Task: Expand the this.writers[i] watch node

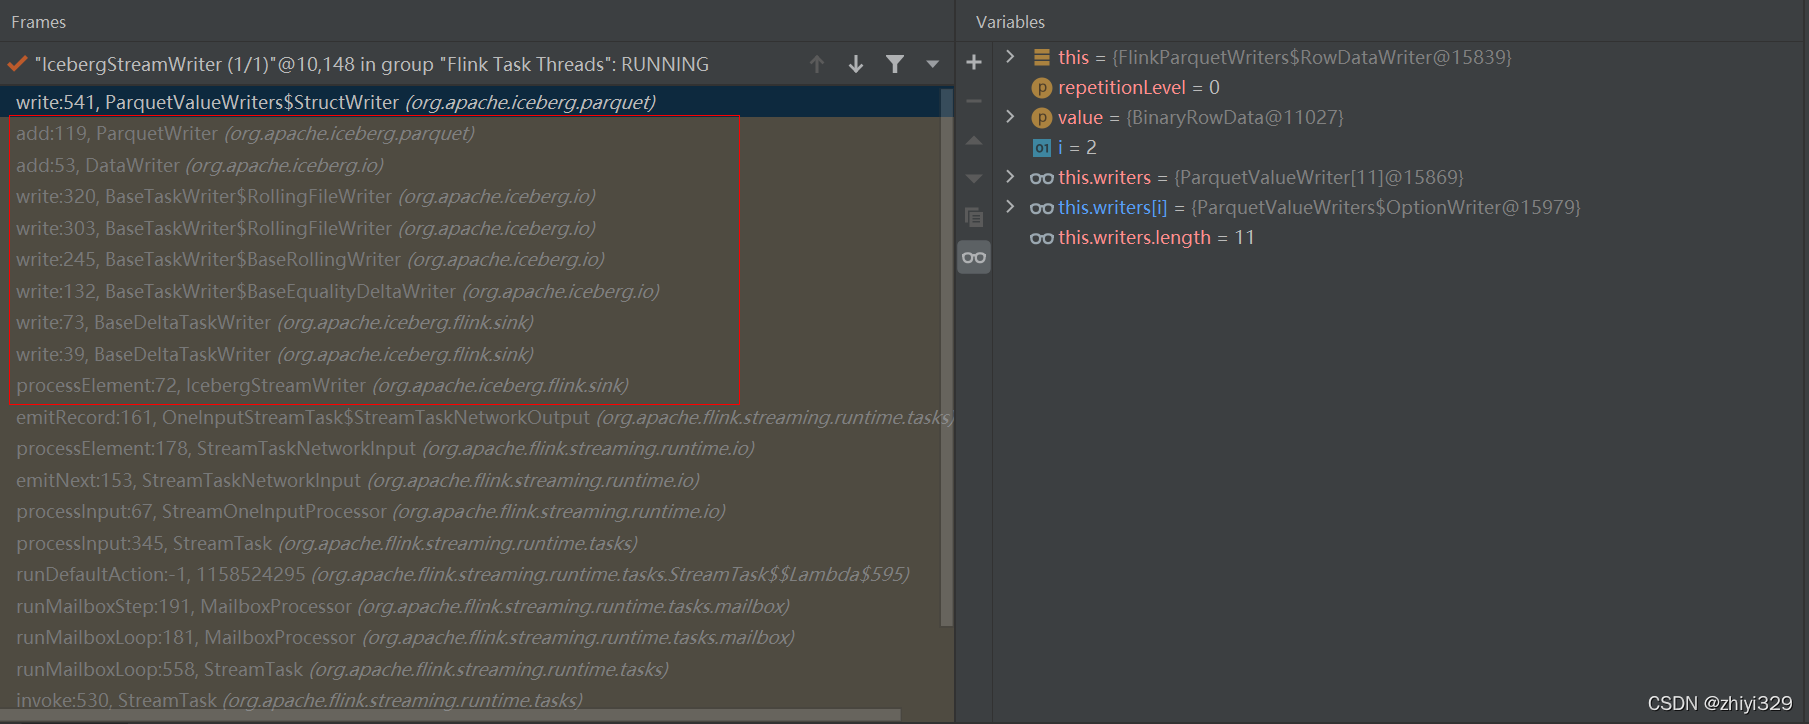Action: (1010, 207)
